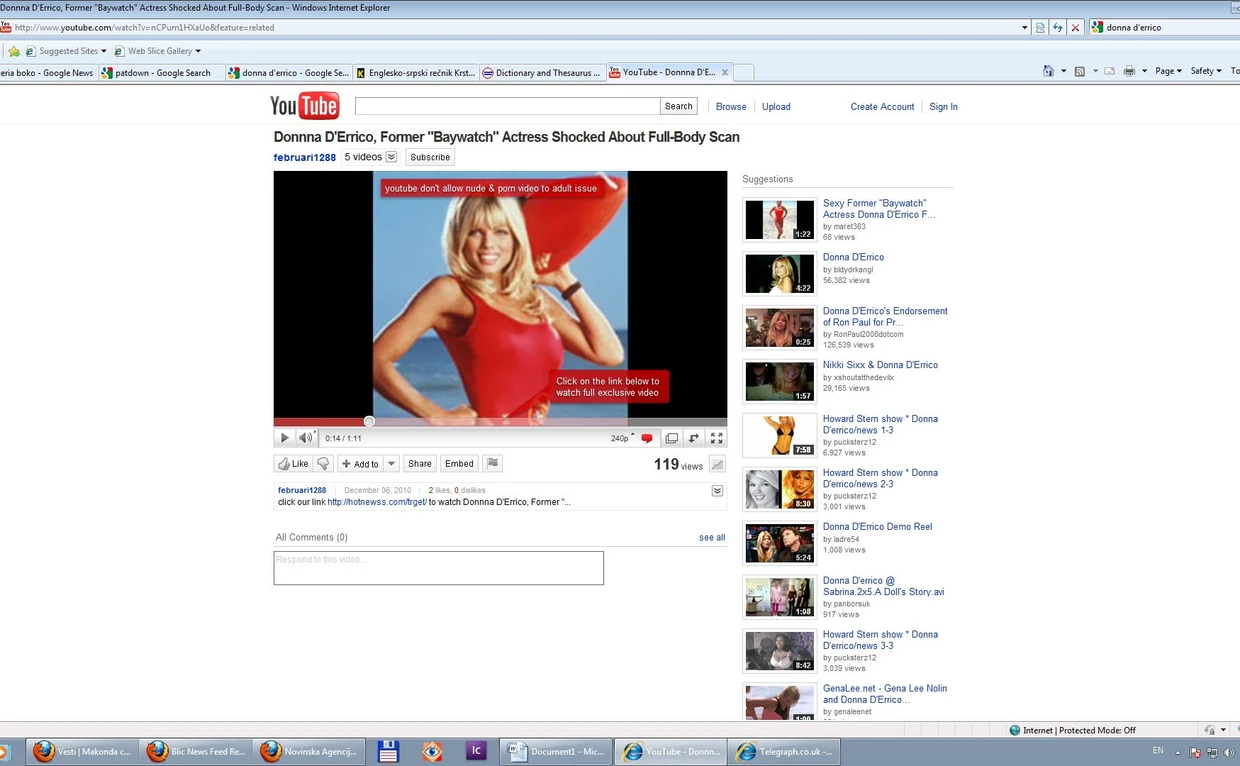The width and height of the screenshot is (1240, 766).
Task: Click the thumbs-down dislike icon
Action: tap(323, 464)
